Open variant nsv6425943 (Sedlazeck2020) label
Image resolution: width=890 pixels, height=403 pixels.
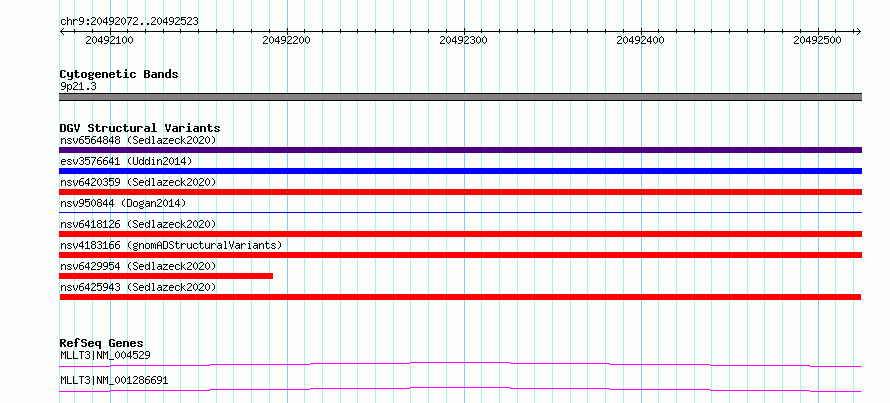(138, 287)
